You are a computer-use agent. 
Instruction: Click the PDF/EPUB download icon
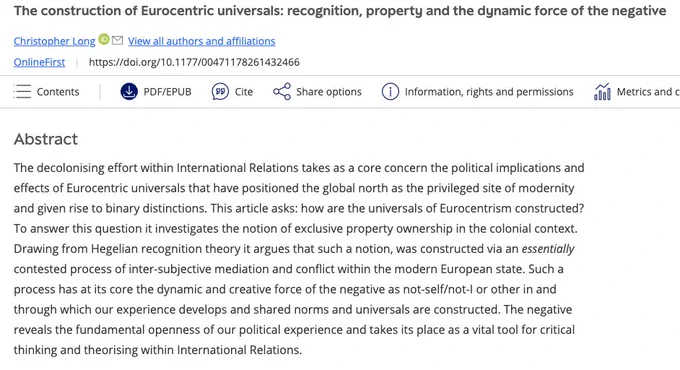click(129, 92)
